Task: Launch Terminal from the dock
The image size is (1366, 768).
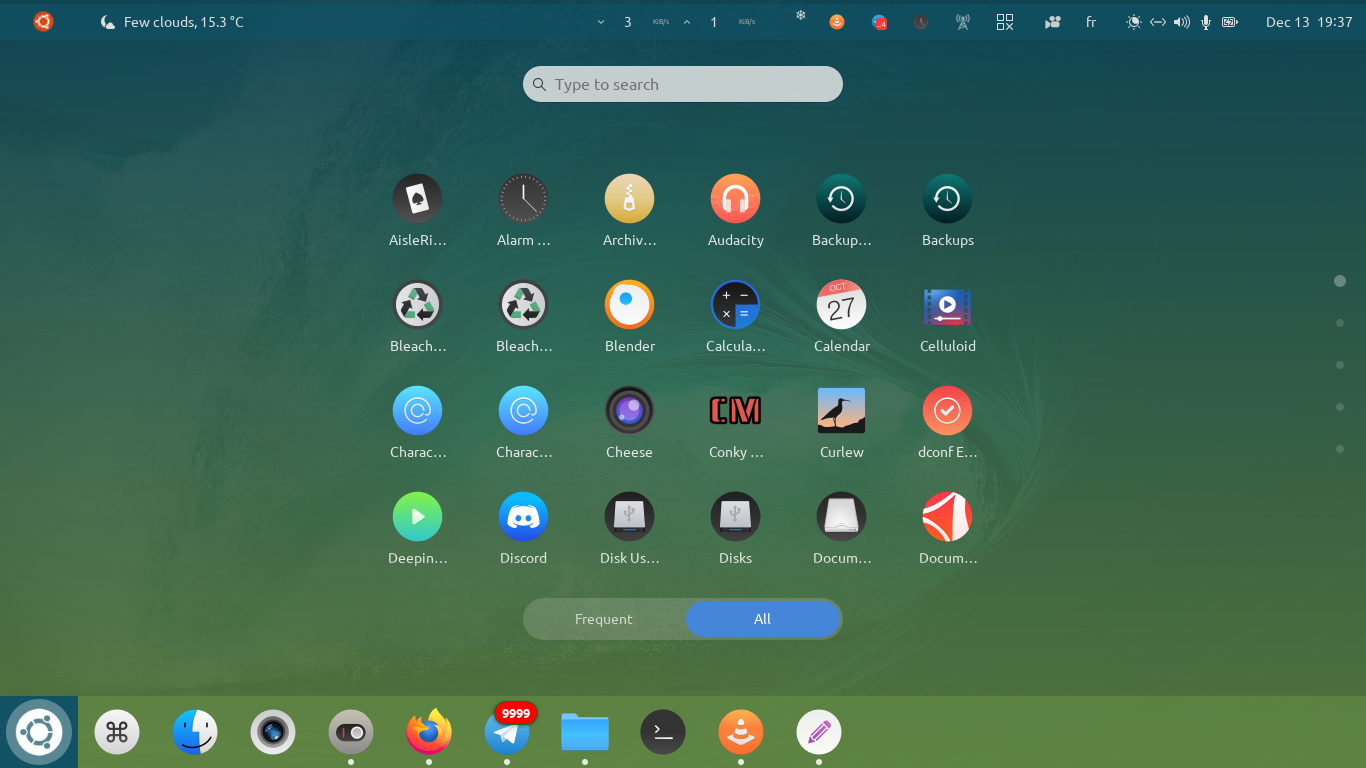Action: (663, 732)
